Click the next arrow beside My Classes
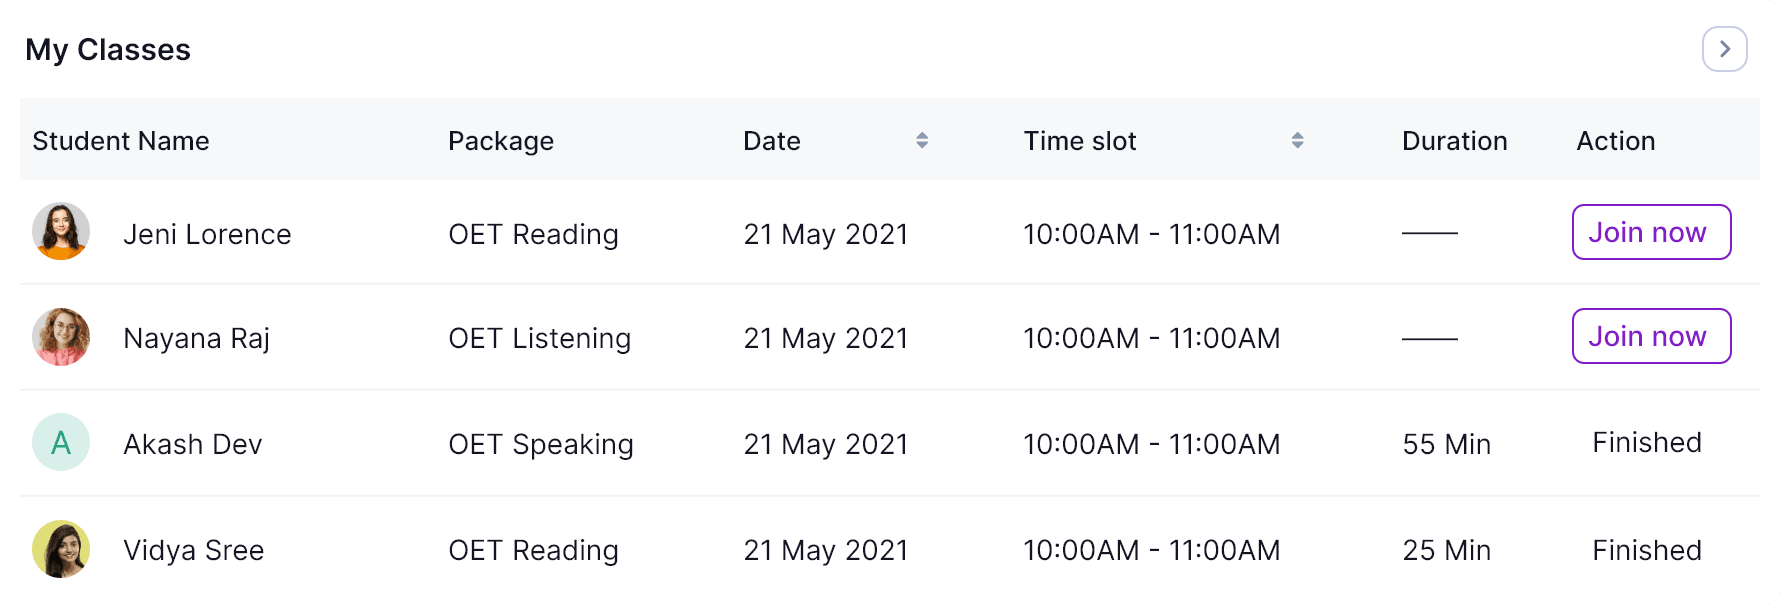The height and width of the screenshot is (604, 1780). tap(1724, 49)
